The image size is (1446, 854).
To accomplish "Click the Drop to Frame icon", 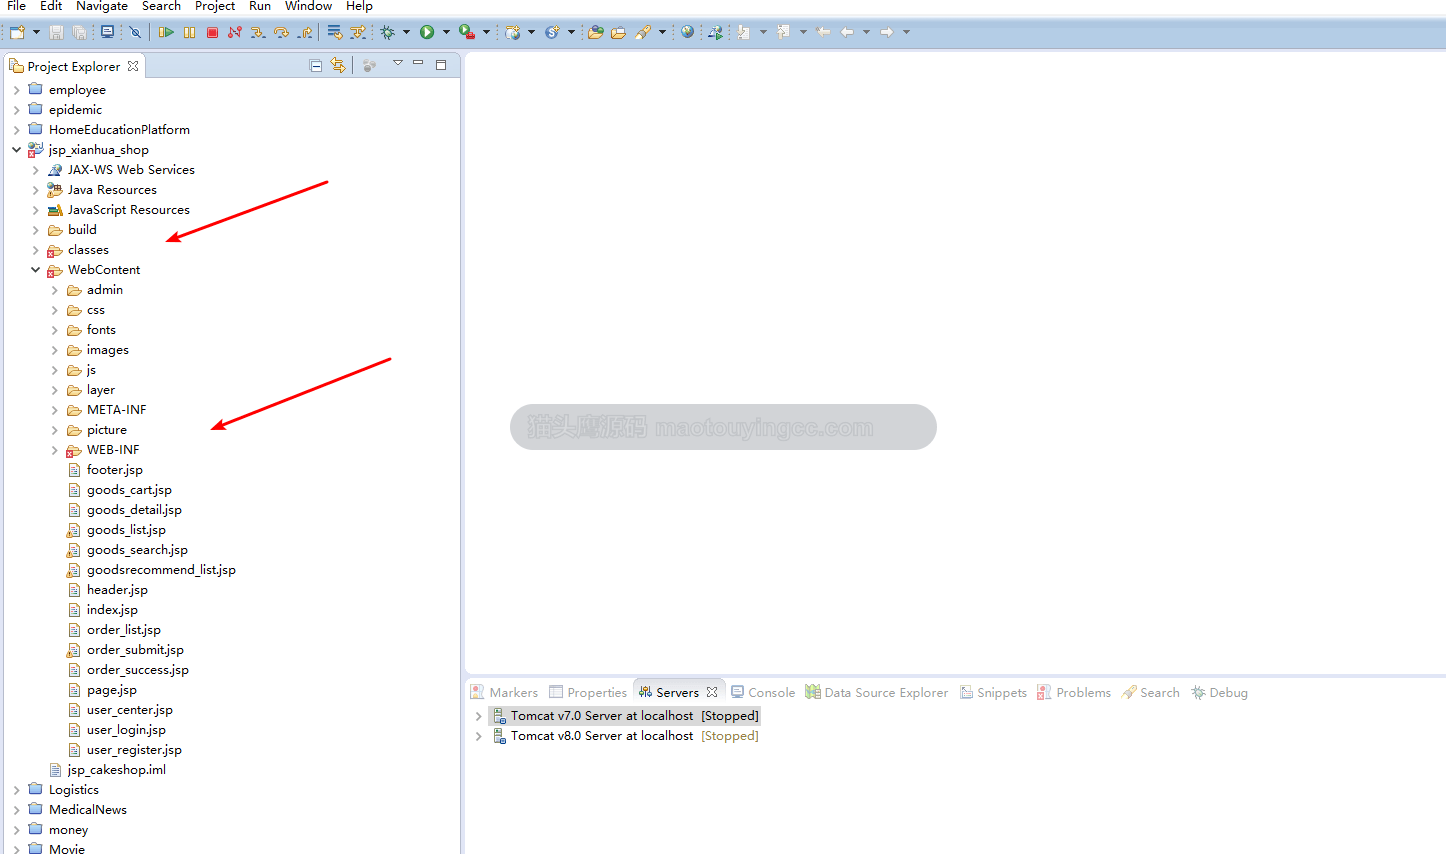I will [x=335, y=32].
